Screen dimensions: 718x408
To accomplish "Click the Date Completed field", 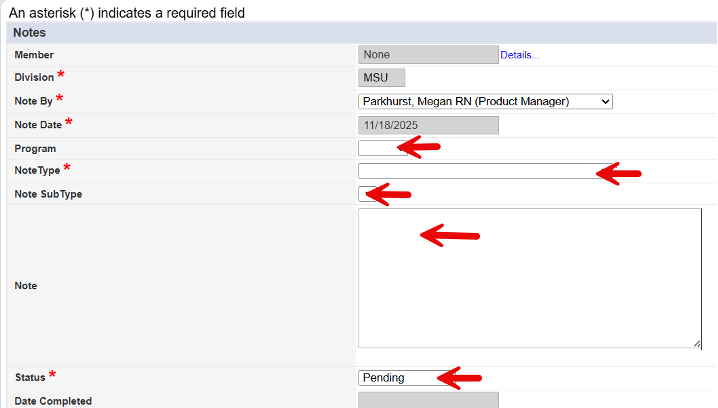I will 428,400.
